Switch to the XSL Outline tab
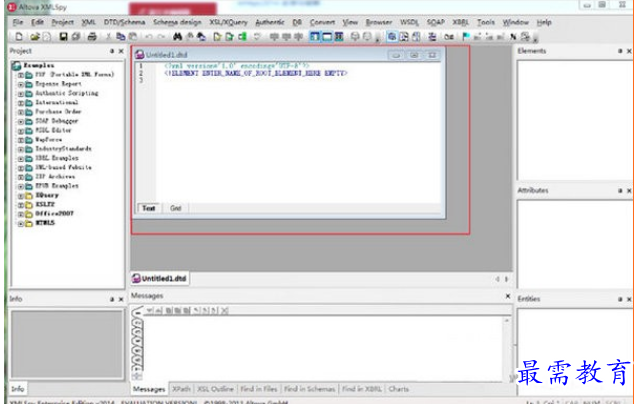 click(216, 389)
